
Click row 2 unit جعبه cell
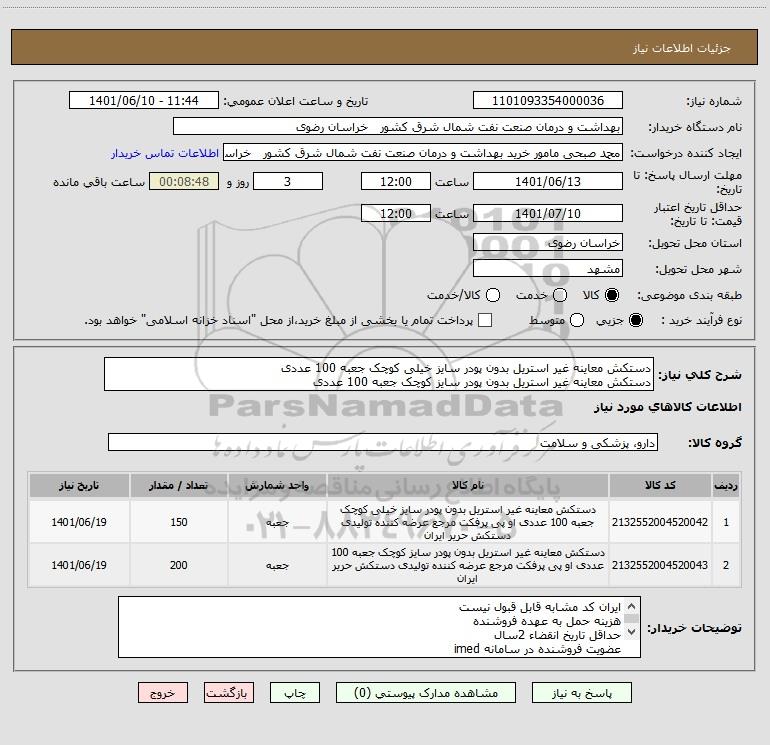[277, 565]
